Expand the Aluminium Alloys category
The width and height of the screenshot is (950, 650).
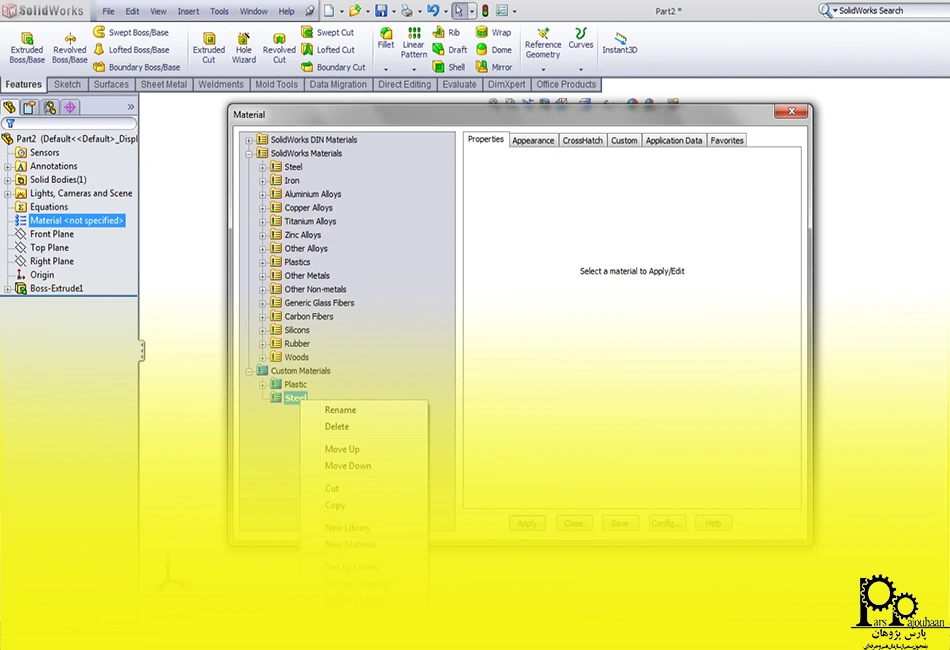tap(262, 194)
